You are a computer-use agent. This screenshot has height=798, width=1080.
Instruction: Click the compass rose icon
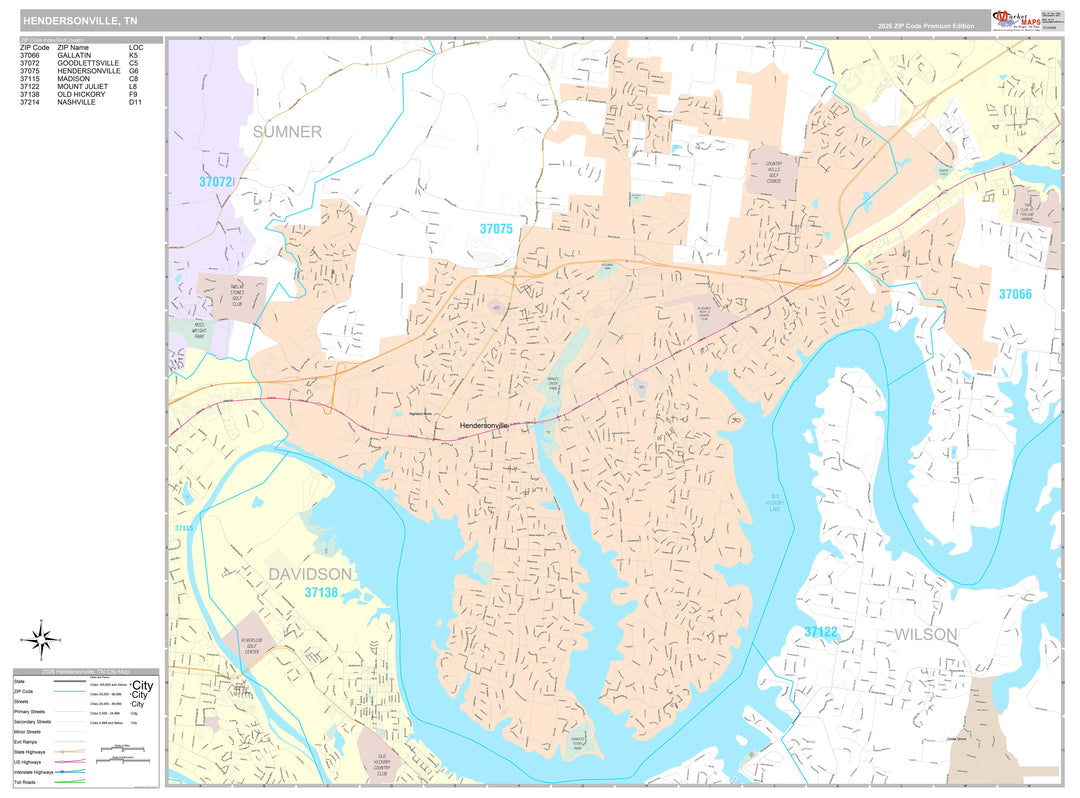(41, 639)
